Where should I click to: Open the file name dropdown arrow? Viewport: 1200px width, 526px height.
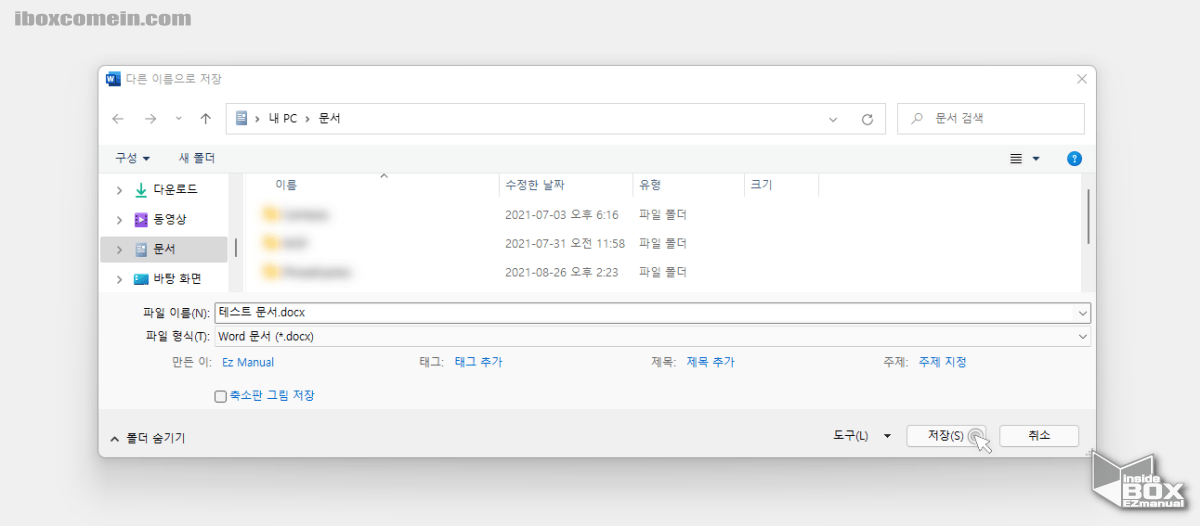[x=1083, y=313]
